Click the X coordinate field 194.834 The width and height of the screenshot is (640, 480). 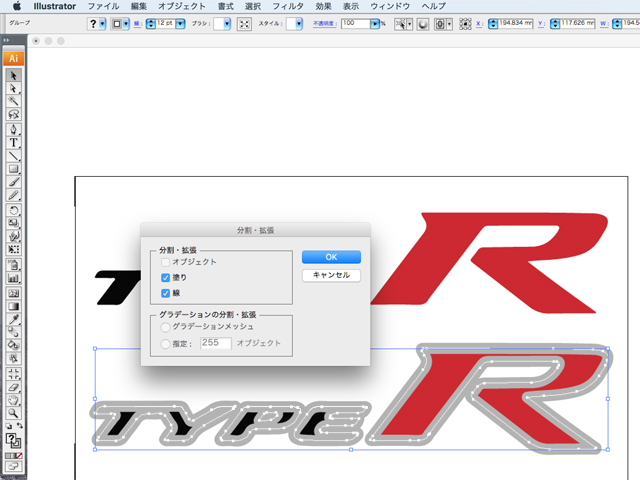(516, 23)
